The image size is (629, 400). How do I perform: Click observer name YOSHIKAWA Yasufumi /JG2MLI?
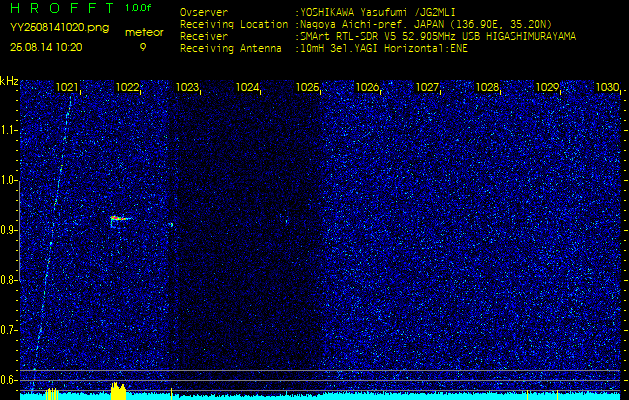377,12
